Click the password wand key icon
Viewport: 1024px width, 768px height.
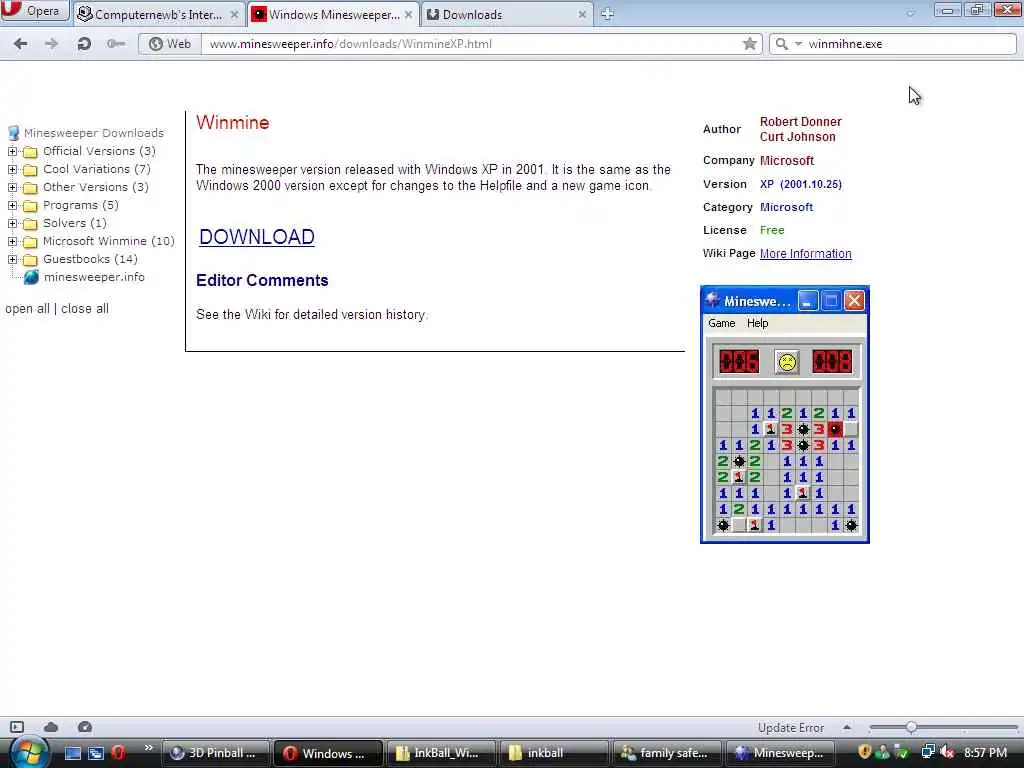pos(116,44)
